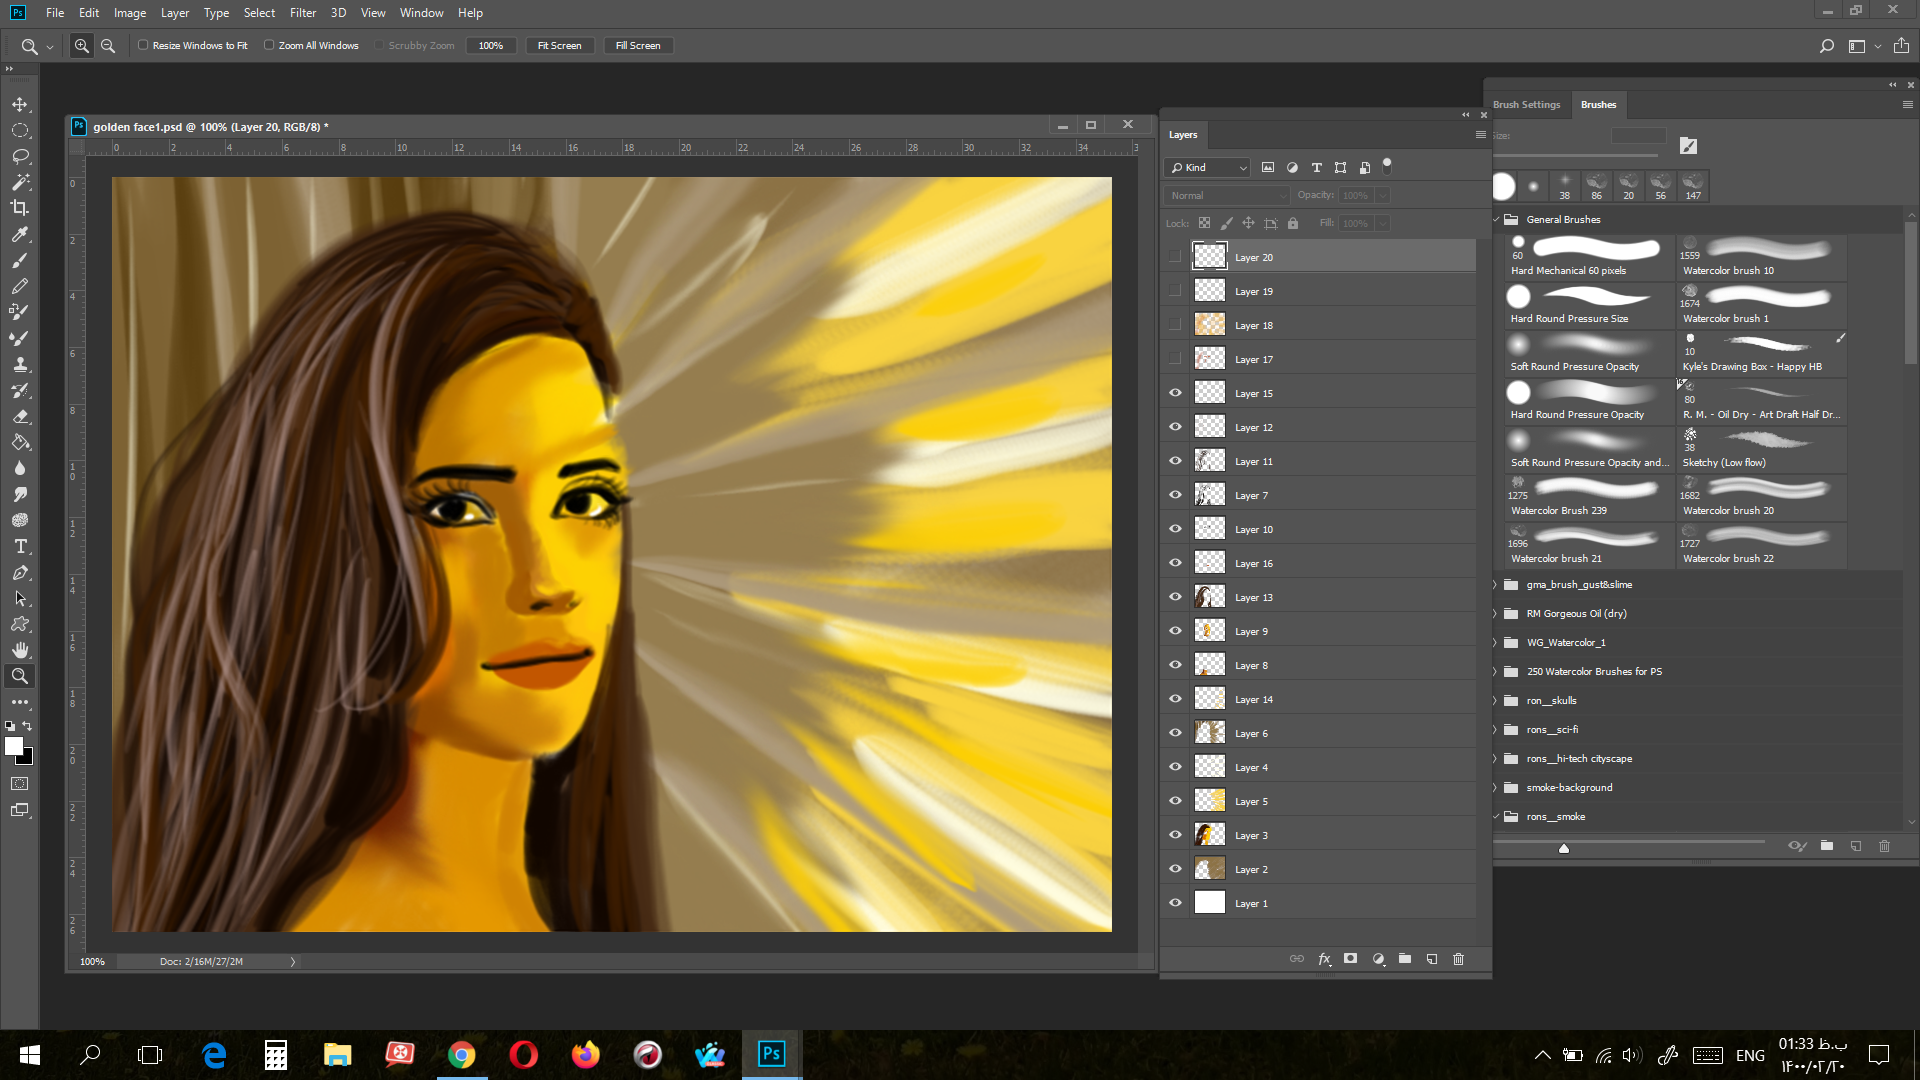Select the Eyedropper tool

[20, 234]
